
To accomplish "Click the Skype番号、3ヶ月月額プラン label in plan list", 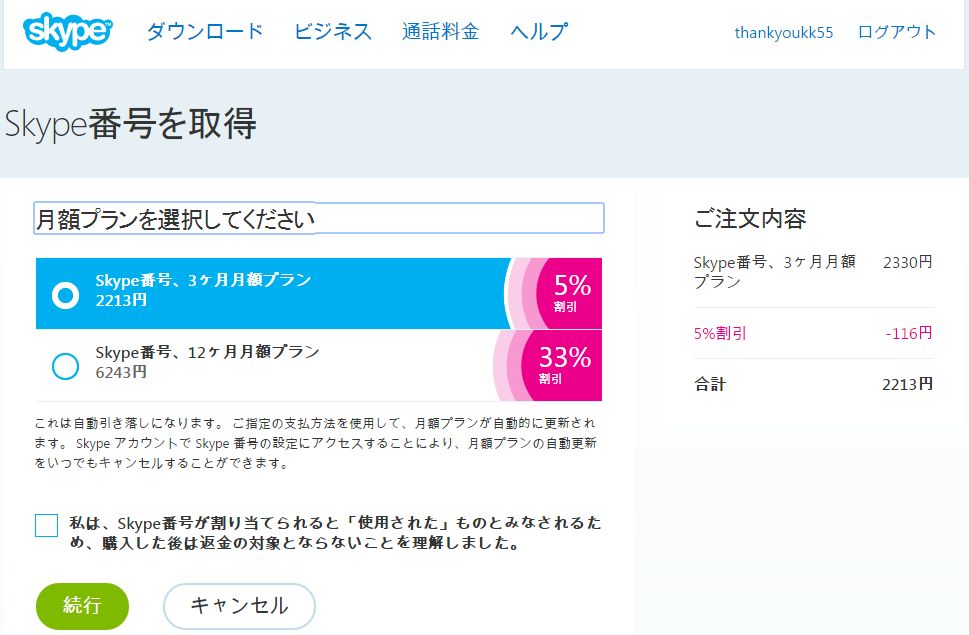I will (203, 280).
